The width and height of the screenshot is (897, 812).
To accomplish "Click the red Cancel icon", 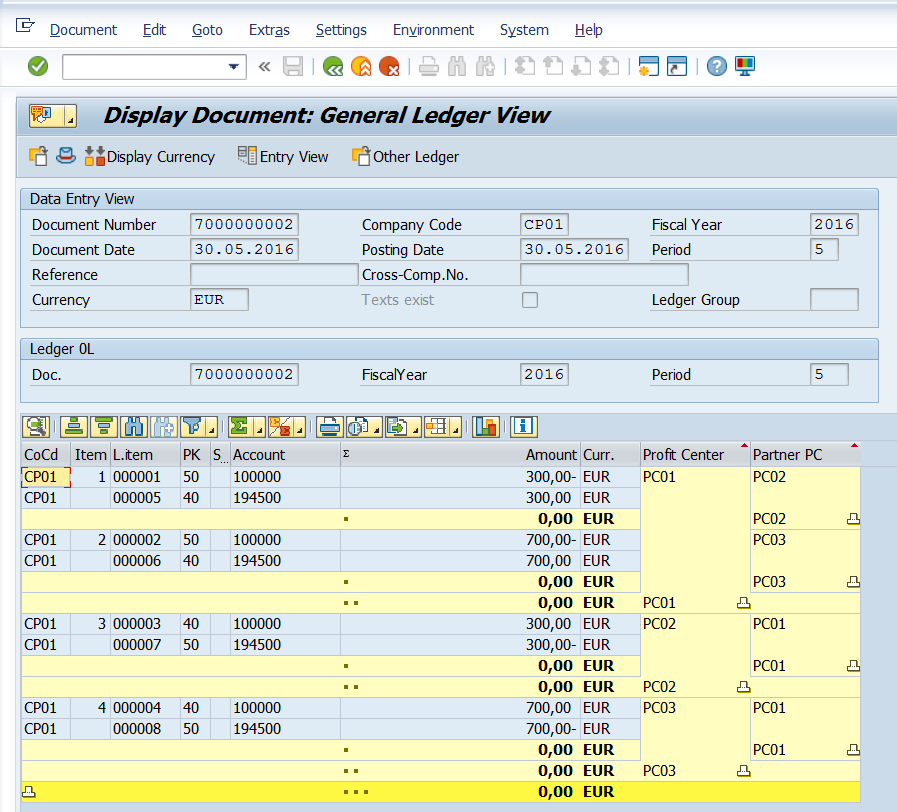I will pos(389,66).
